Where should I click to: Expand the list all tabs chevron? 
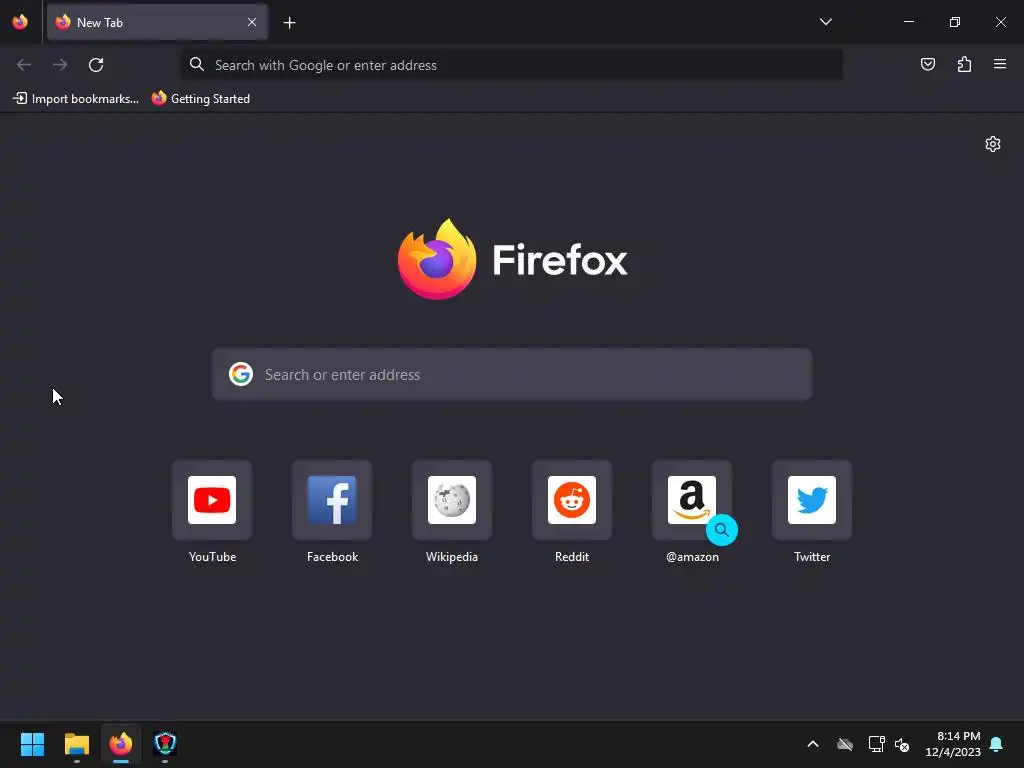[825, 22]
